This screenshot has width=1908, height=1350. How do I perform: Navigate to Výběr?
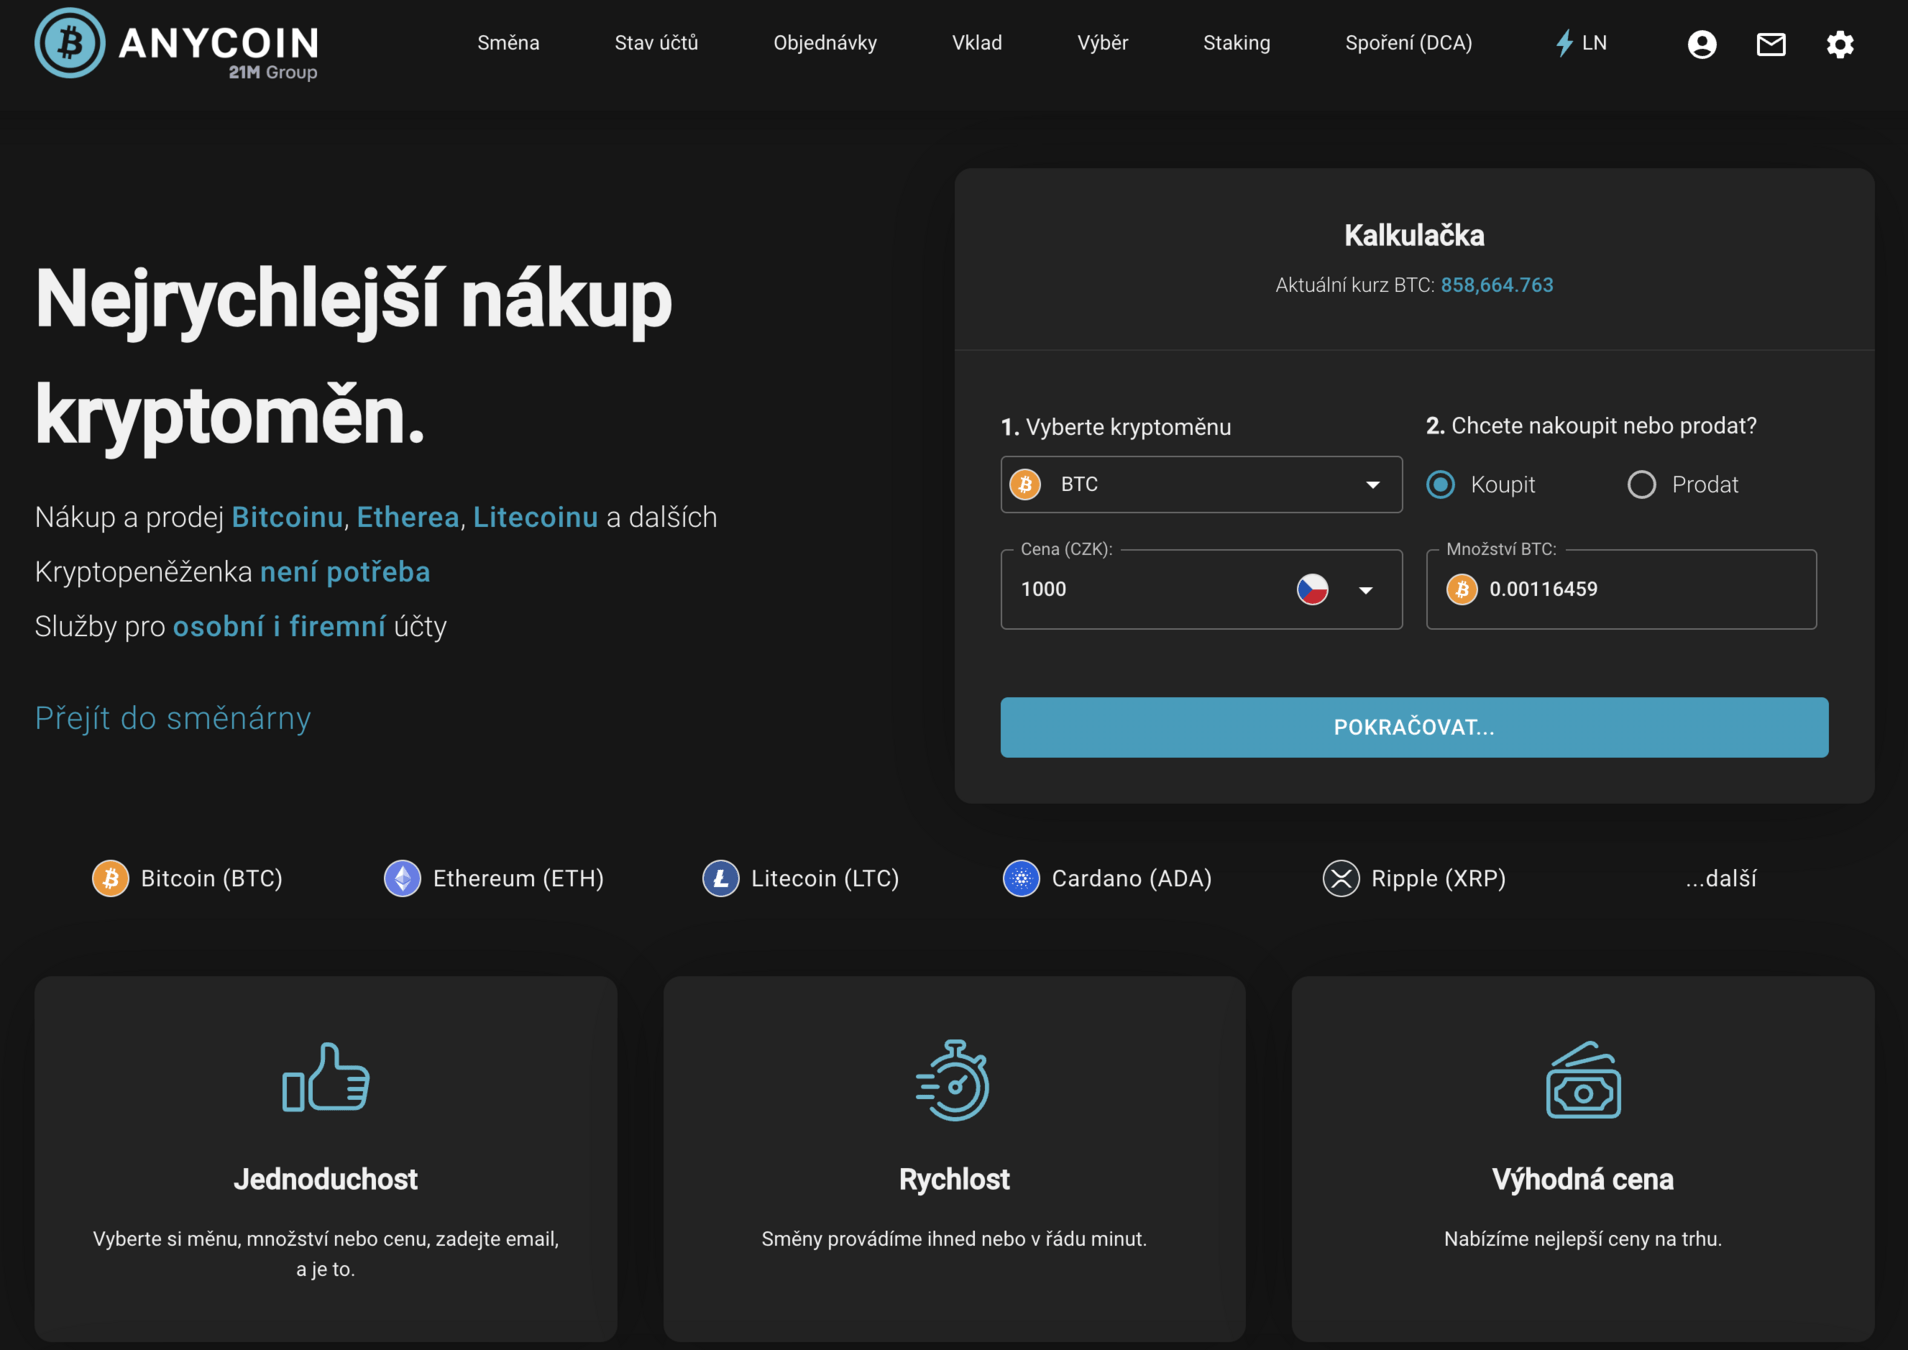pyautogui.click(x=1102, y=43)
